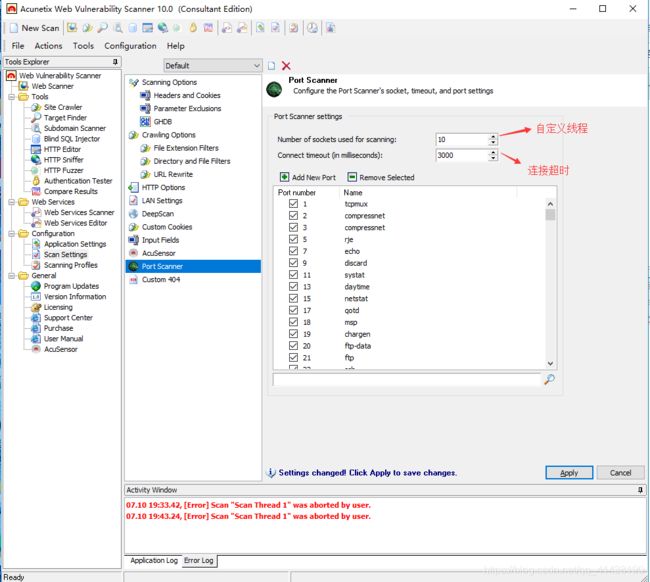Open the Help menu
The image size is (650, 582).
coord(175,46)
